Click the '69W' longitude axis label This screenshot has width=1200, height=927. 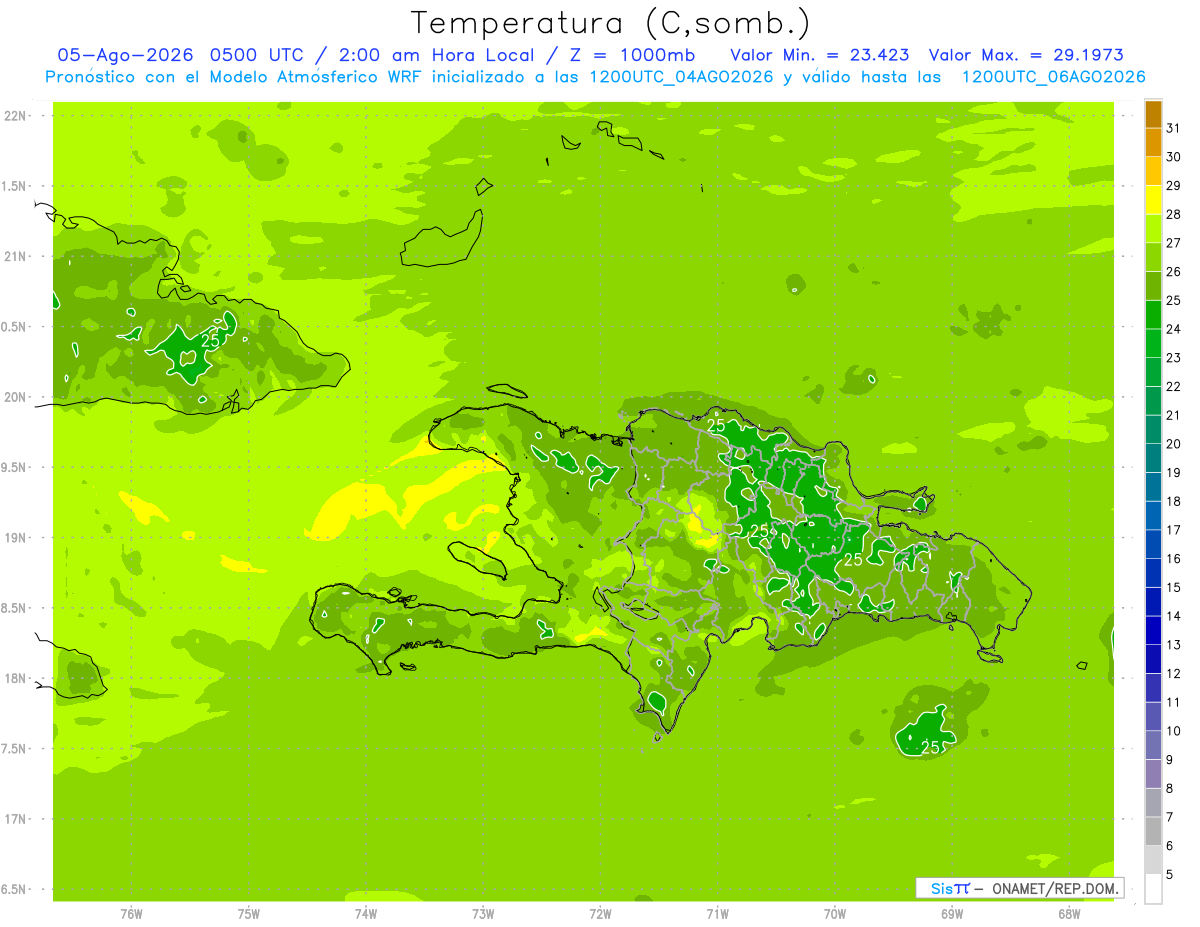click(x=952, y=914)
